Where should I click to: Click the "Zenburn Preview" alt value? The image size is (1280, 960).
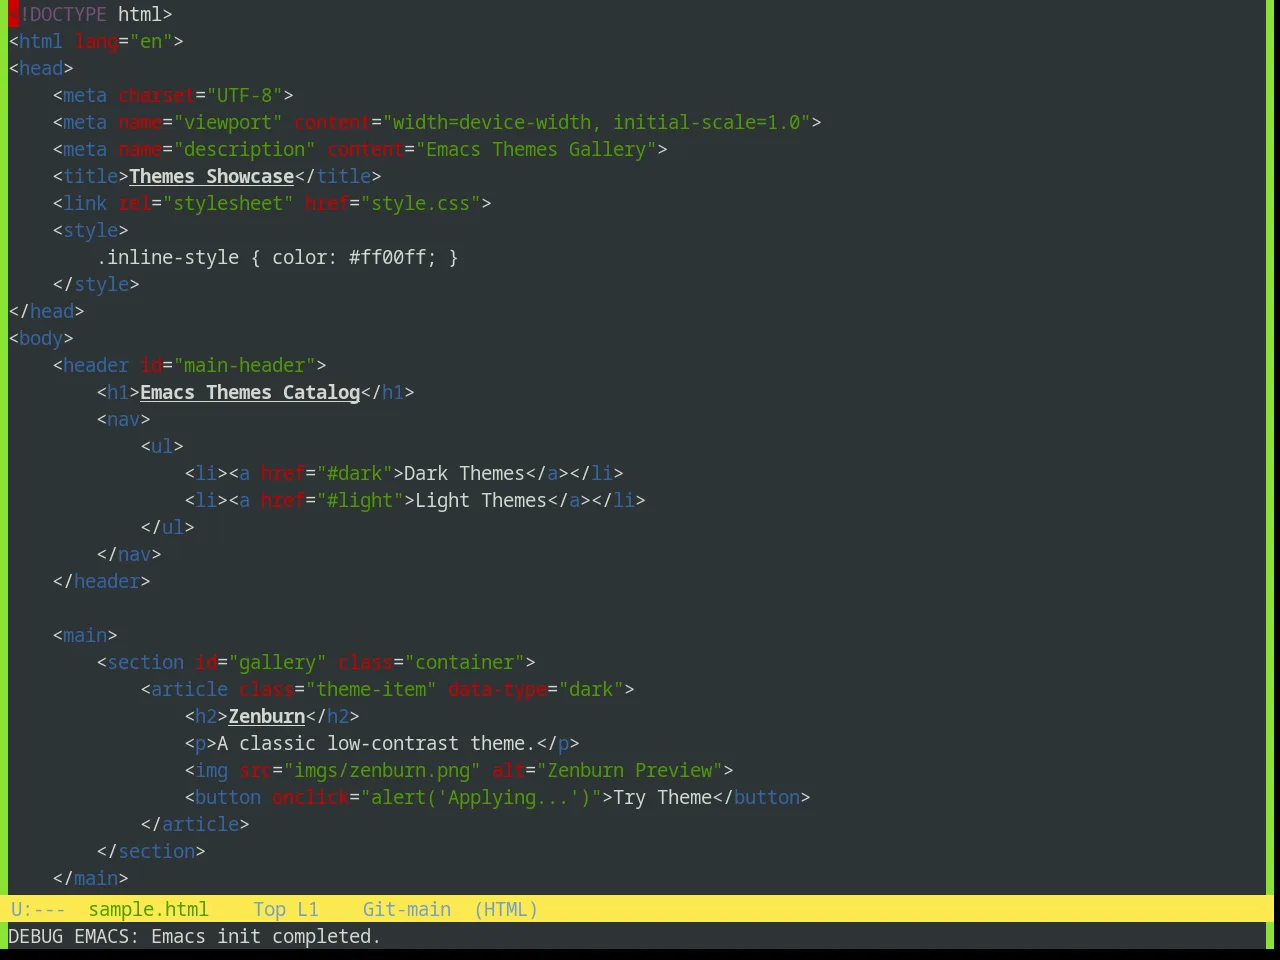click(x=630, y=770)
